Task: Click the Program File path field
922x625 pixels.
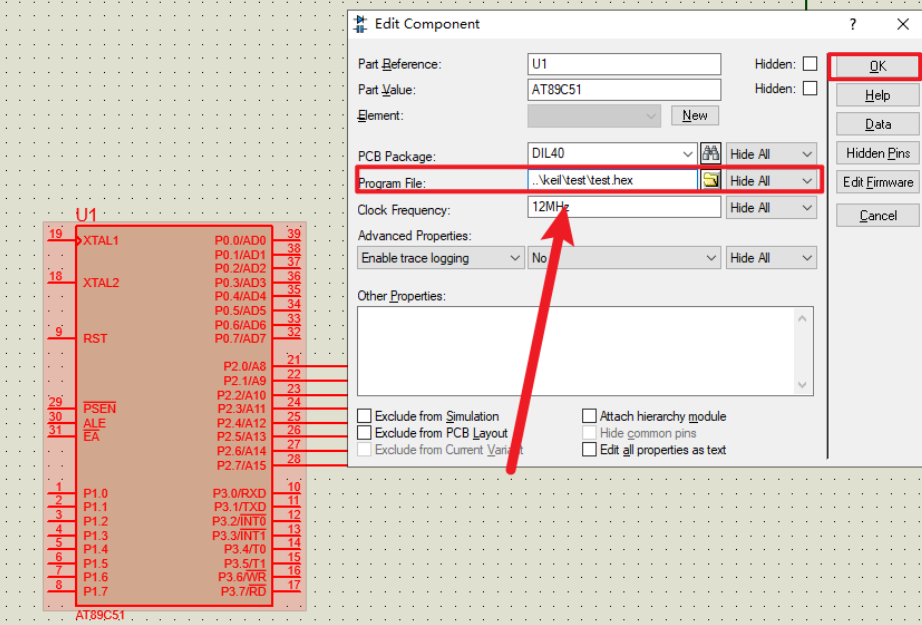Action: [x=612, y=180]
